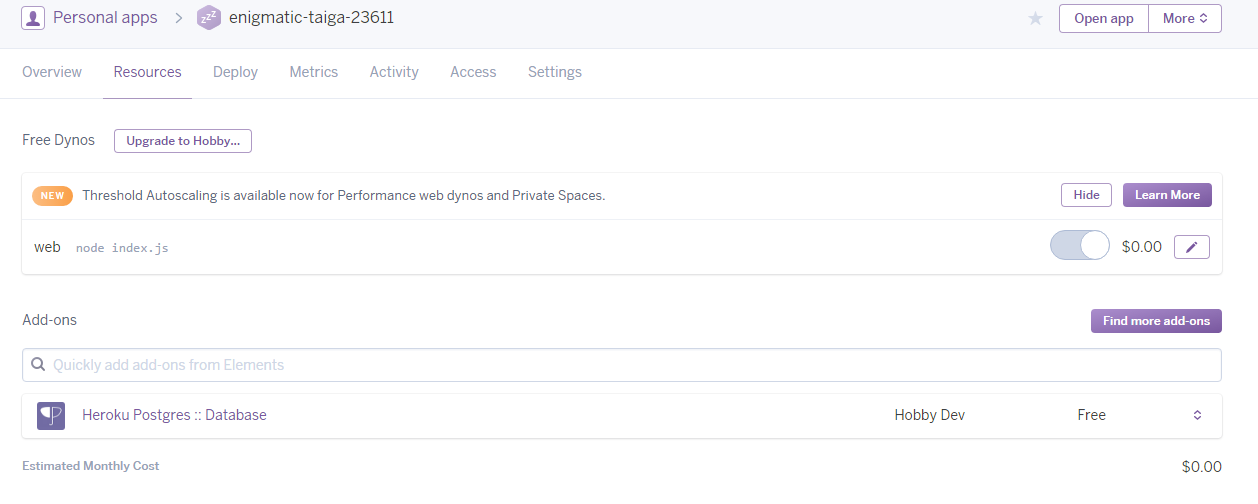Go to the Settings tab

pos(555,72)
